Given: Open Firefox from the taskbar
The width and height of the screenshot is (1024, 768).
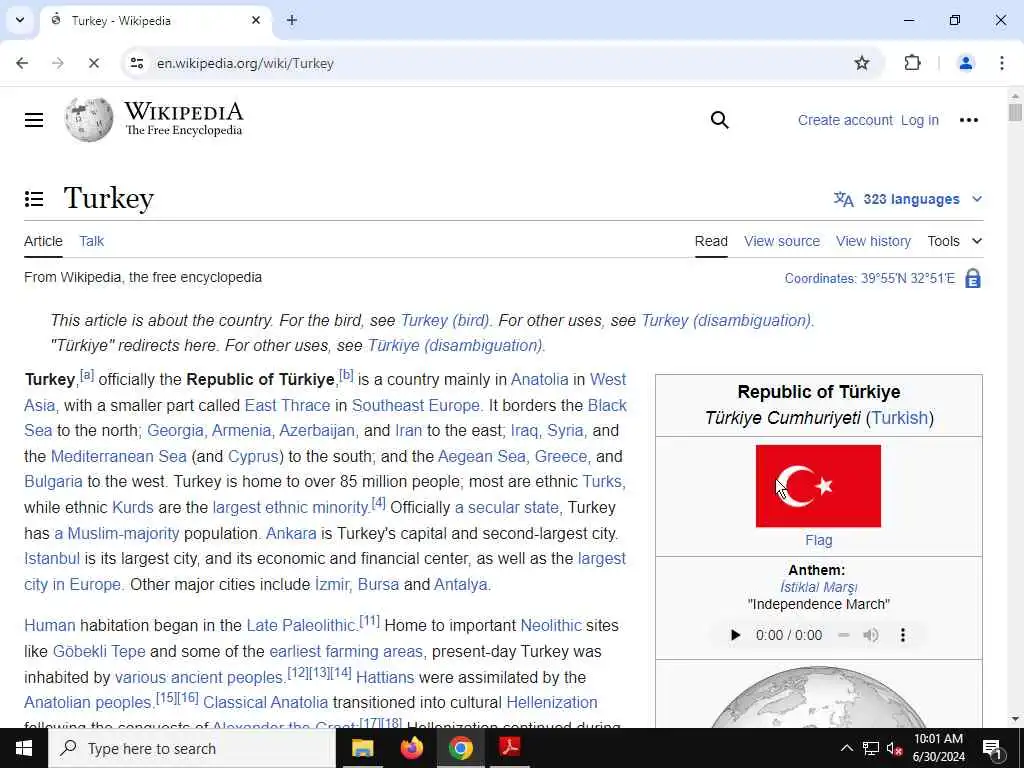Looking at the screenshot, I should coord(411,748).
